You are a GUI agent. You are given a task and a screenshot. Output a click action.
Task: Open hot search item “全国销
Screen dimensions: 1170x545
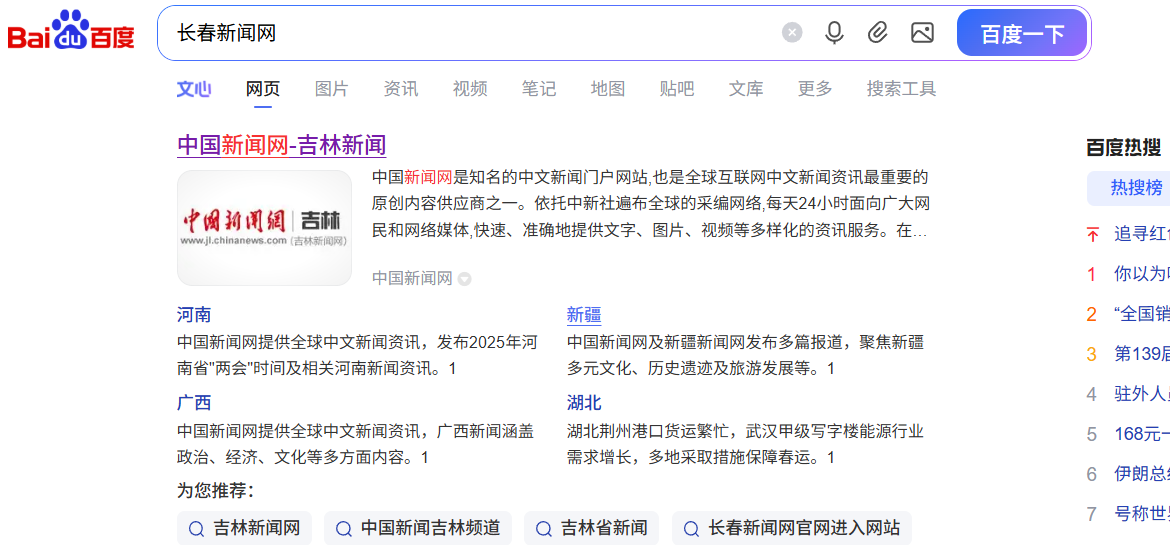[1142, 314]
